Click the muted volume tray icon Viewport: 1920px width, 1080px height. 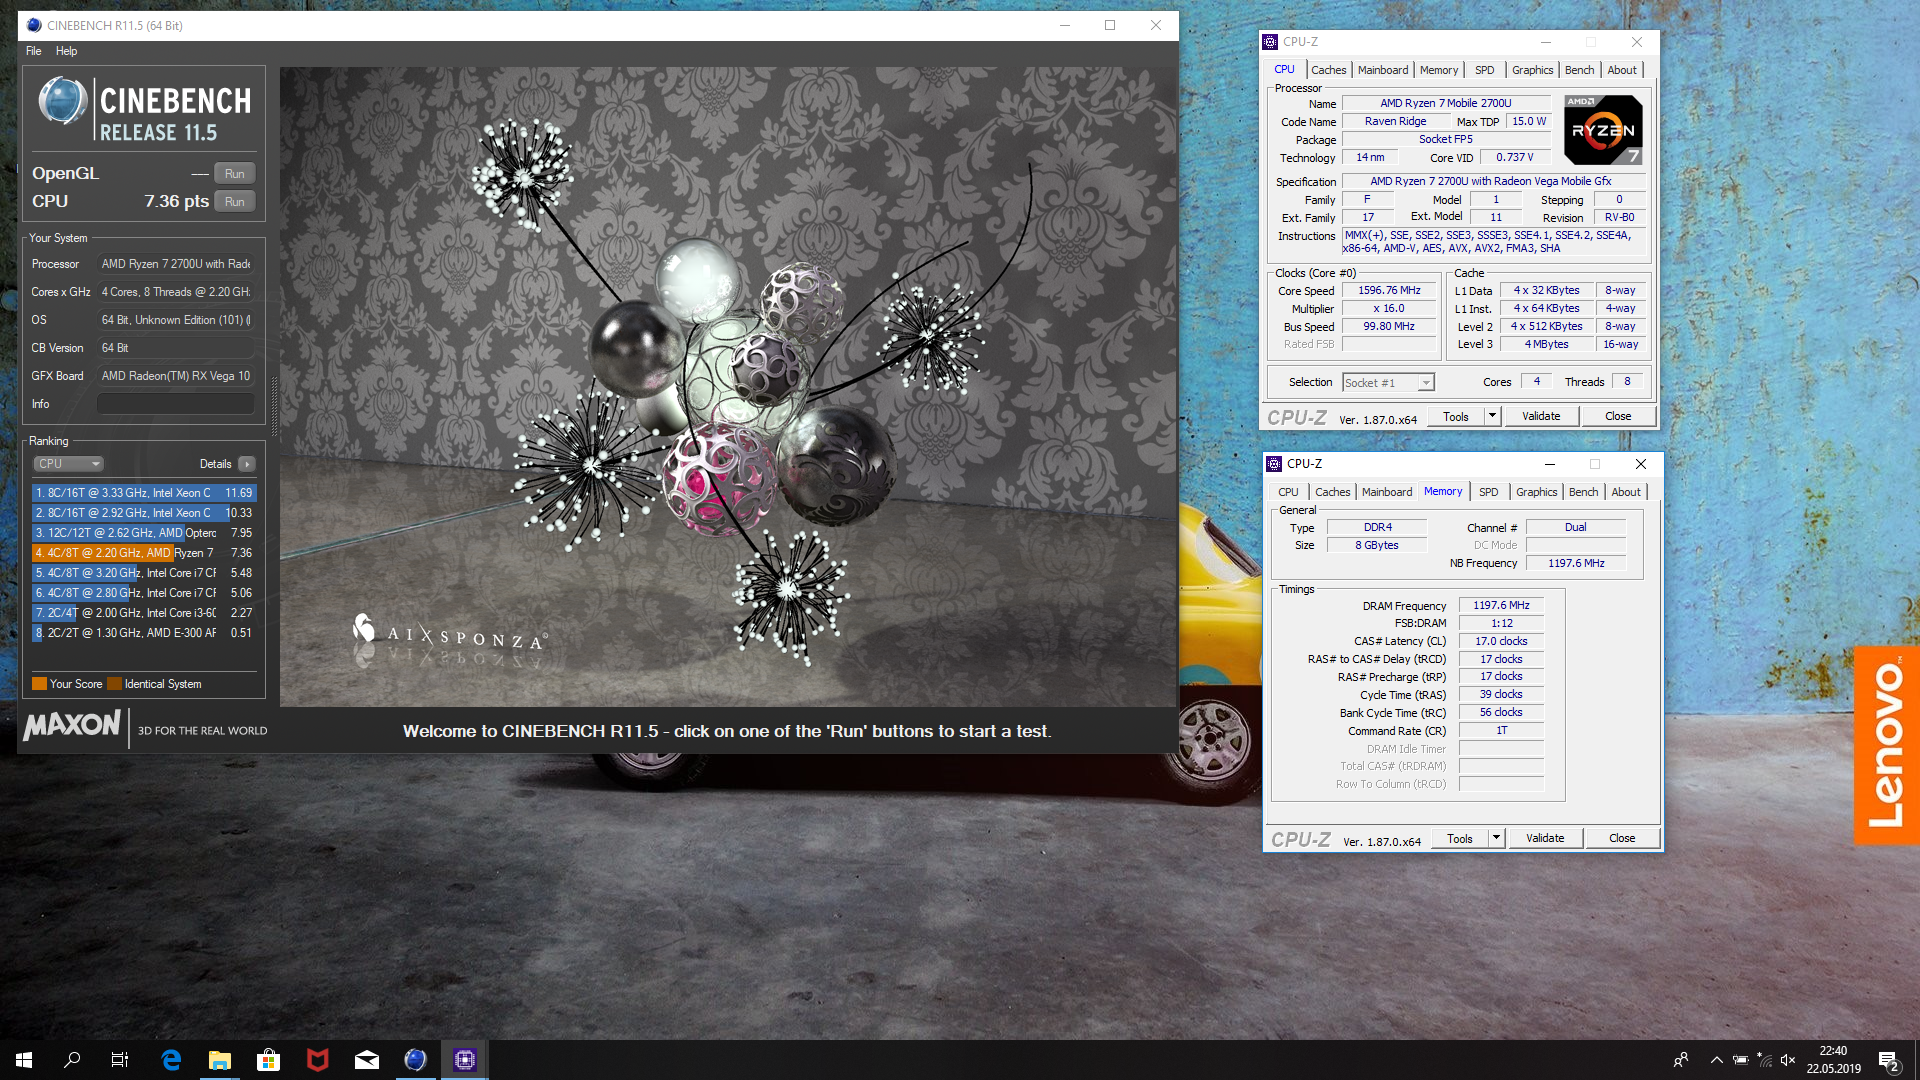(1788, 1060)
